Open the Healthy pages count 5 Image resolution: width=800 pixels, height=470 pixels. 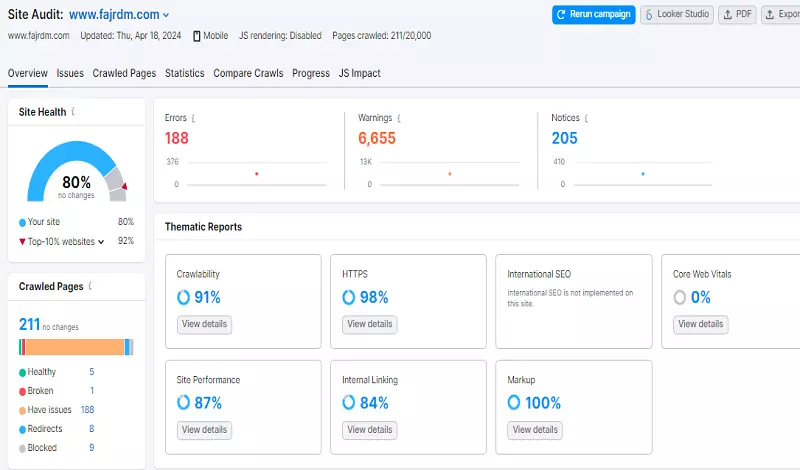tap(92, 372)
